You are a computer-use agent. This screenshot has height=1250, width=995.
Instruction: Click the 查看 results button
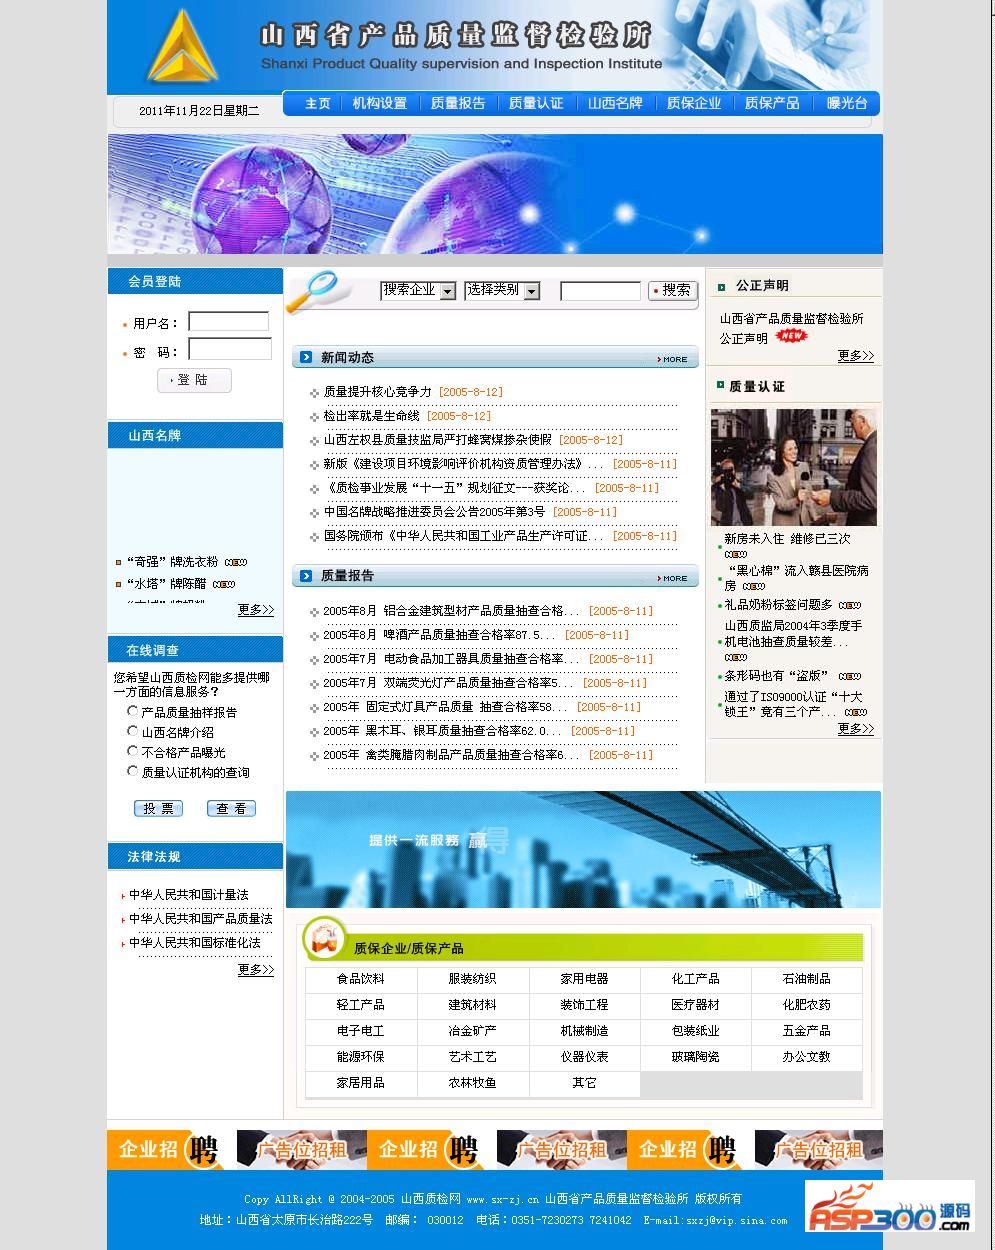(x=232, y=808)
